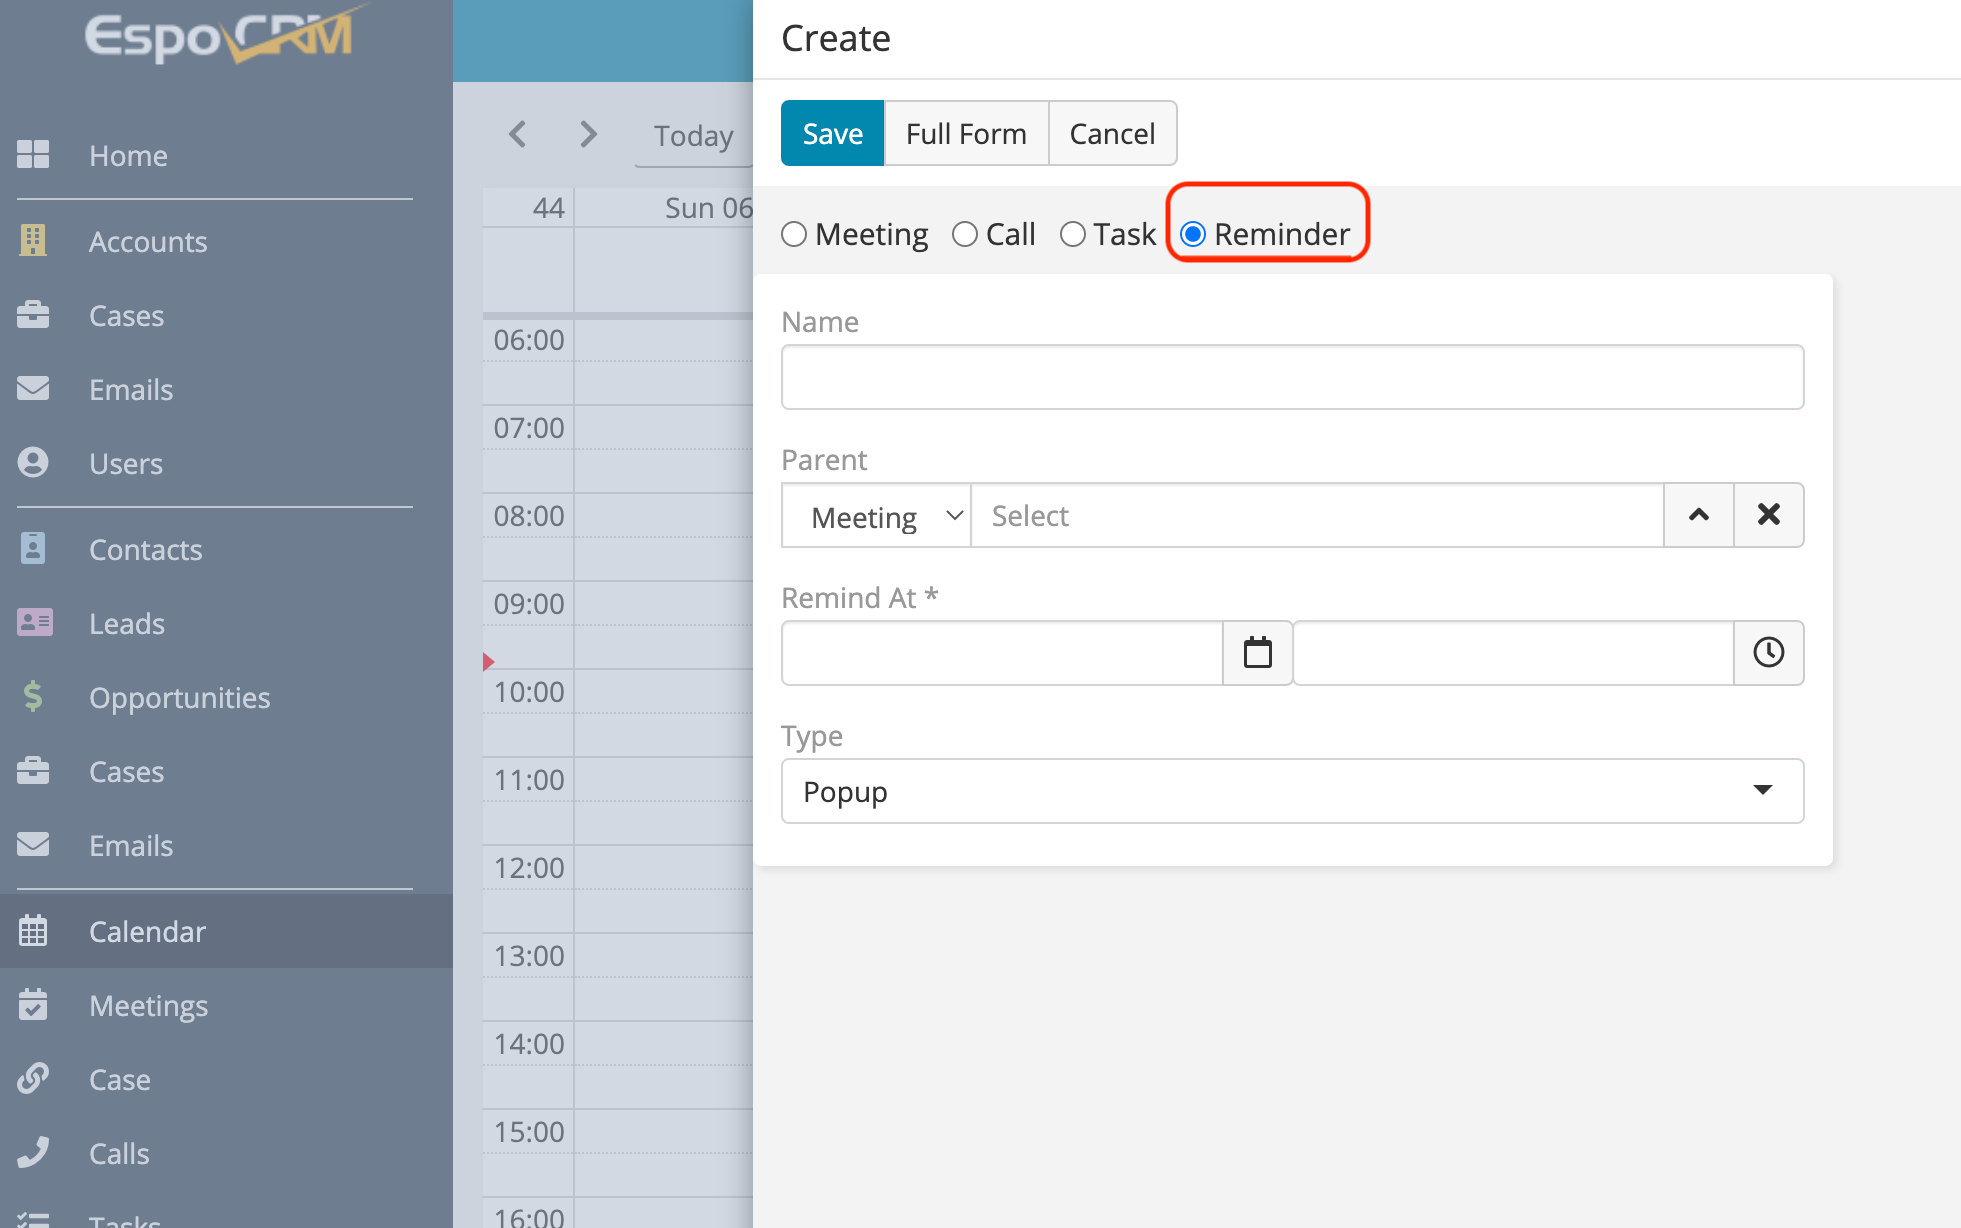Click the Full Form button
The width and height of the screenshot is (1961, 1228).
pos(966,133)
